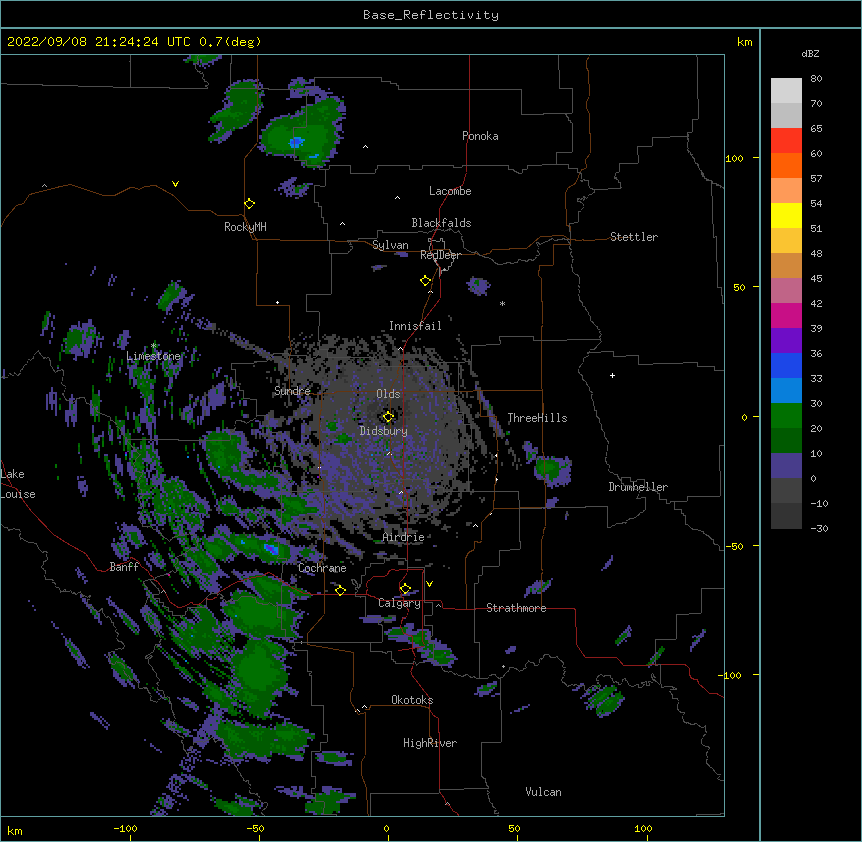Click the Airdrie city label
Screen dimensions: 862x842
[x=403, y=537]
